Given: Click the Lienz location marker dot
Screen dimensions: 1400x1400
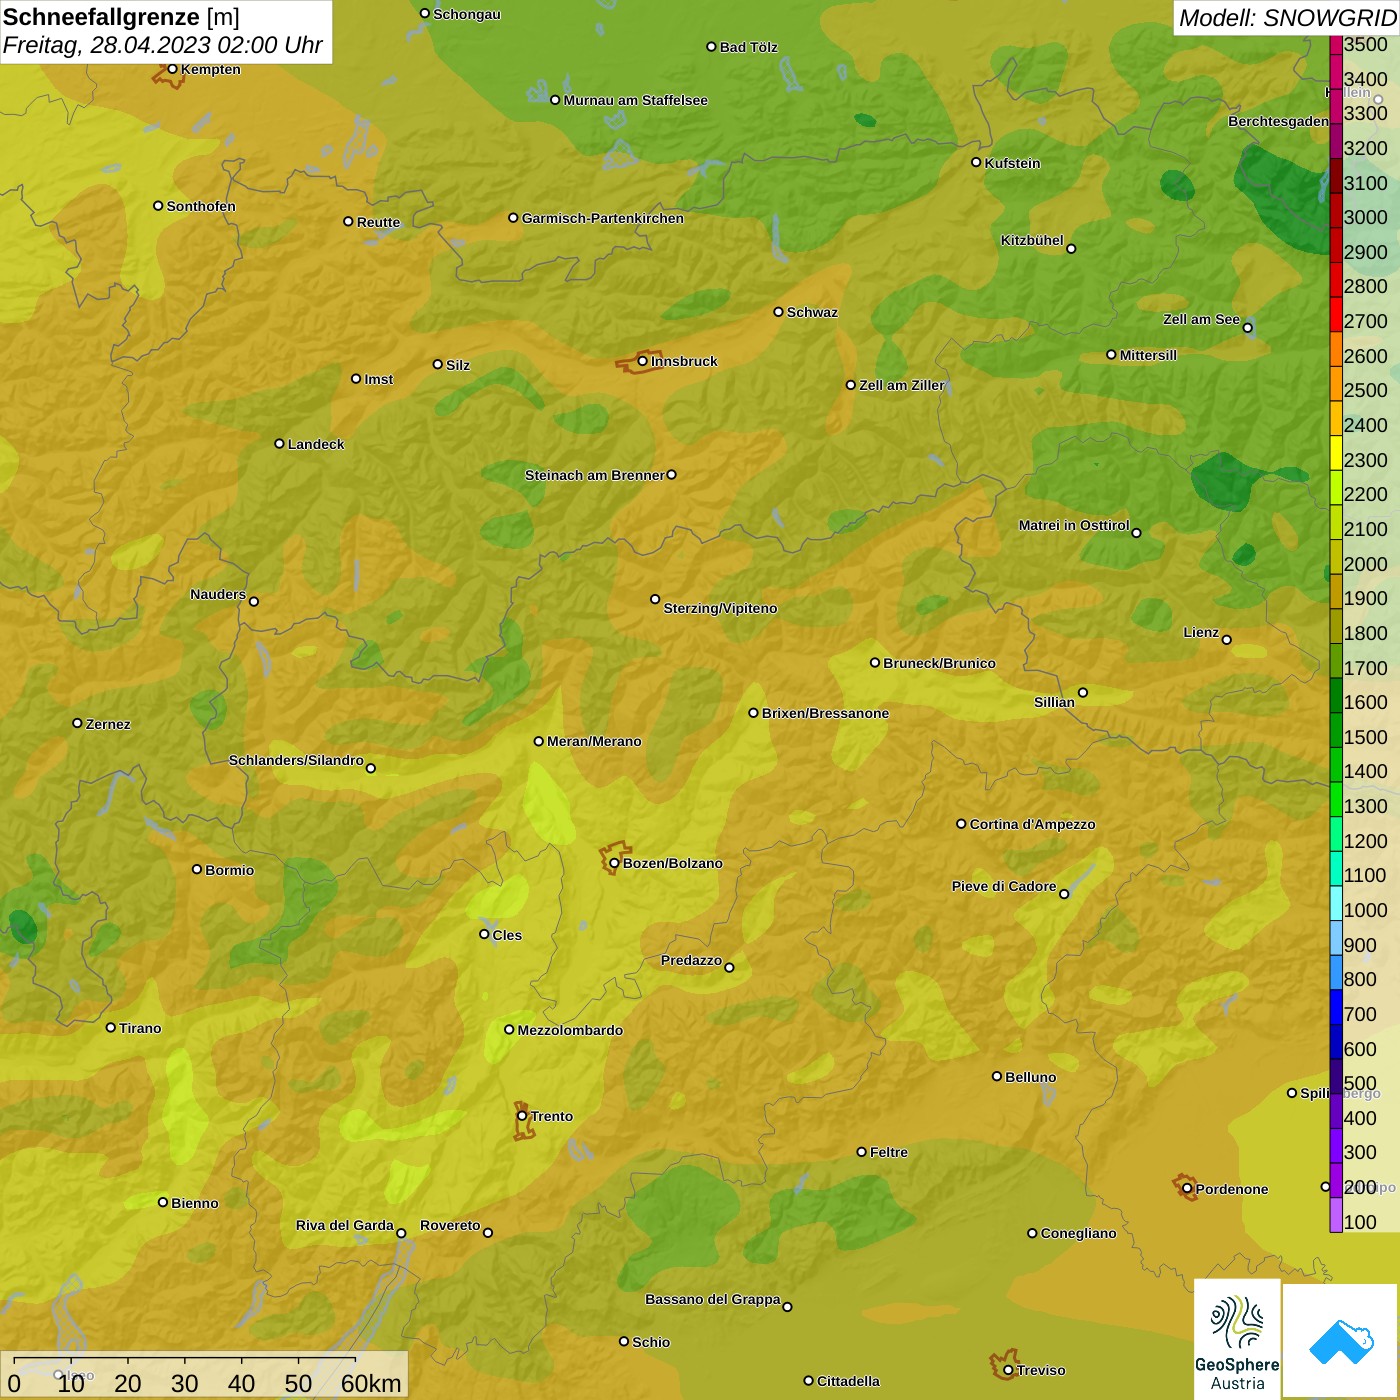Looking at the screenshot, I should (x=1227, y=640).
